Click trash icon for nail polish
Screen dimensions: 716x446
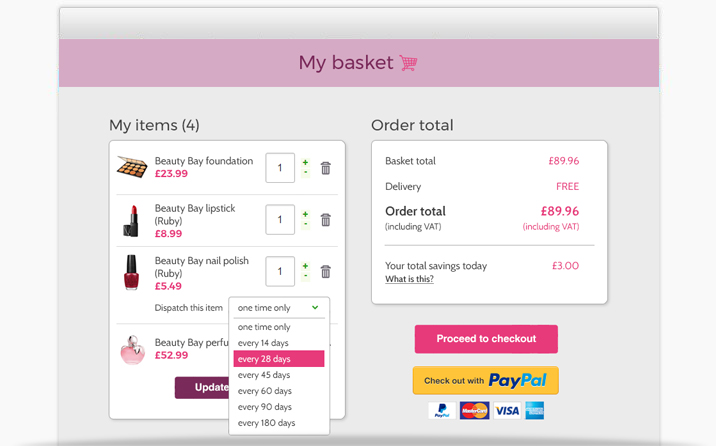tap(326, 272)
